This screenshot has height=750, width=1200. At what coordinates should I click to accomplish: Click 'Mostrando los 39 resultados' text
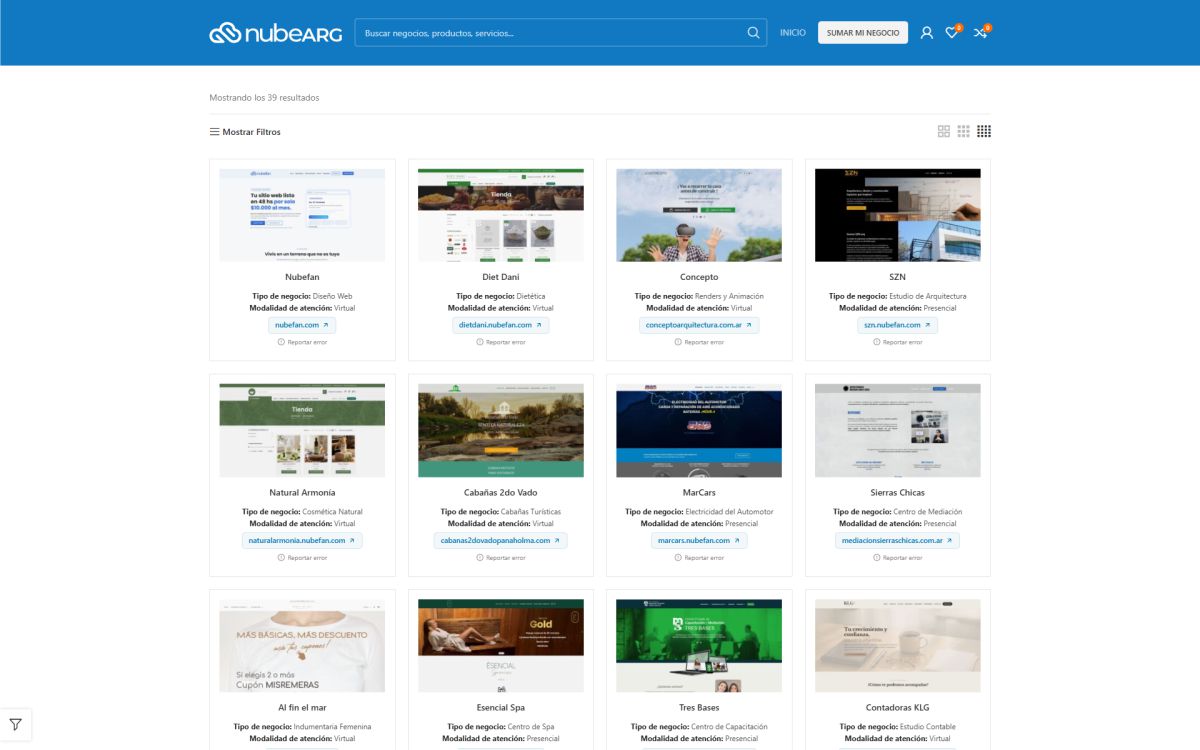(x=264, y=98)
